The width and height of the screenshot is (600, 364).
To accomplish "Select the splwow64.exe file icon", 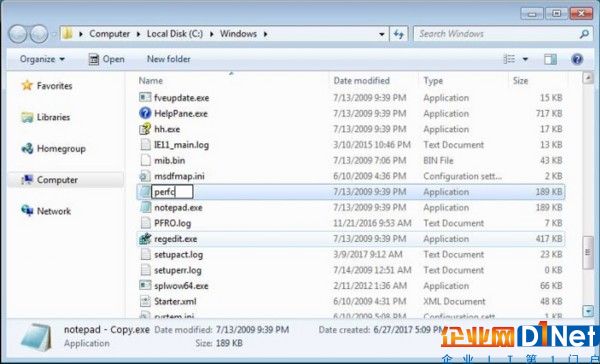I will pyautogui.click(x=145, y=286).
